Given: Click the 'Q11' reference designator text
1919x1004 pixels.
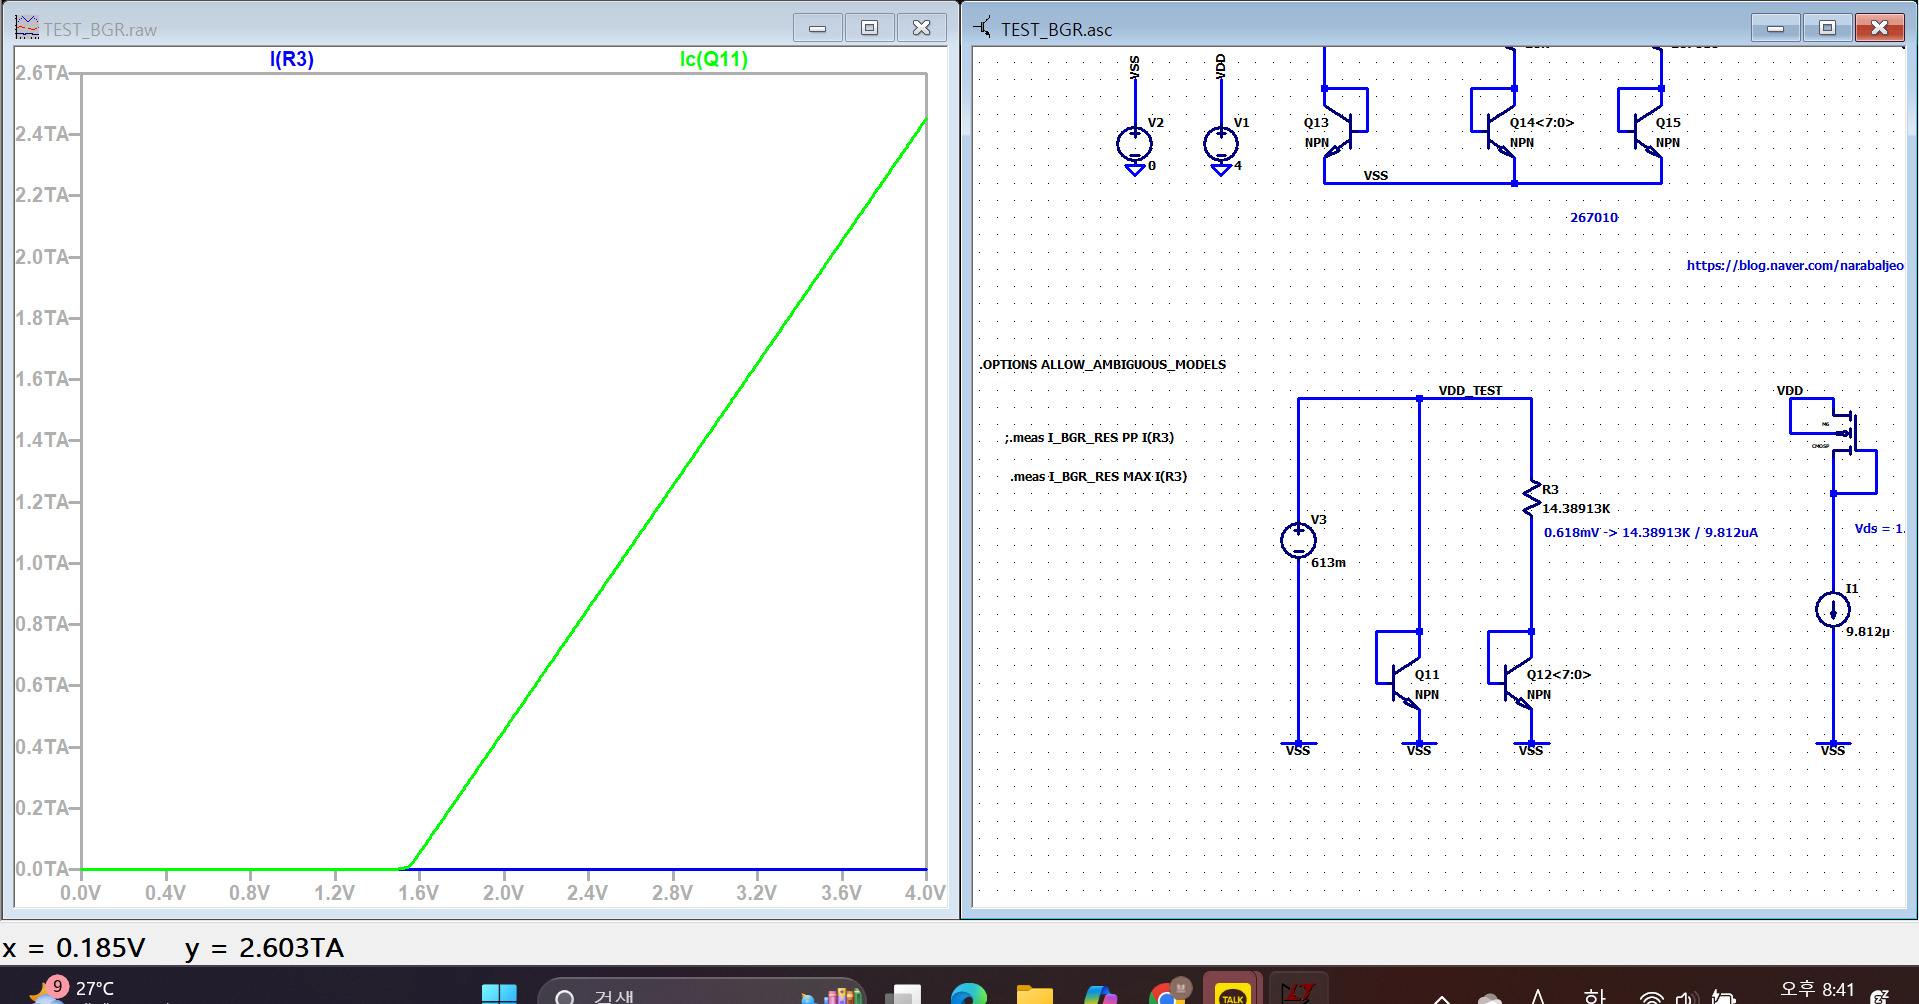Looking at the screenshot, I should click(1427, 674).
